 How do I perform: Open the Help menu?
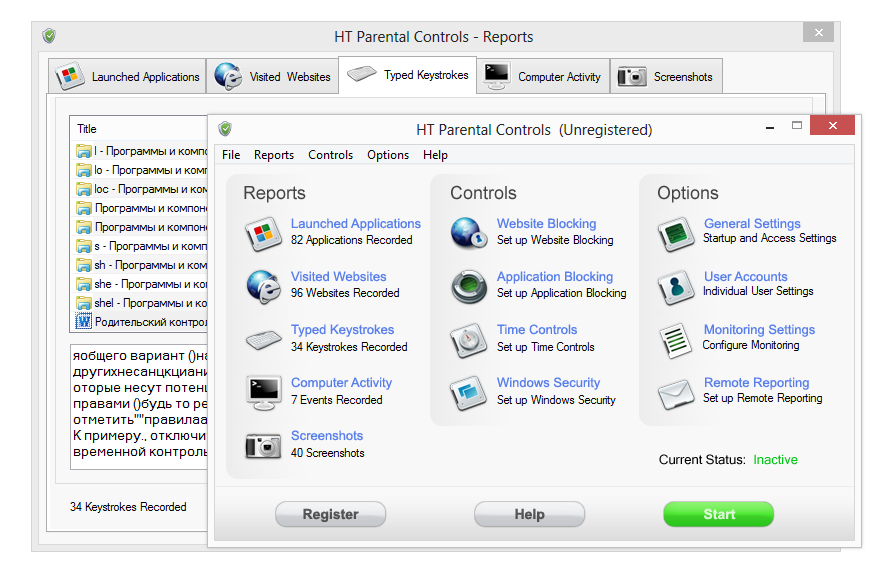[x=435, y=155]
